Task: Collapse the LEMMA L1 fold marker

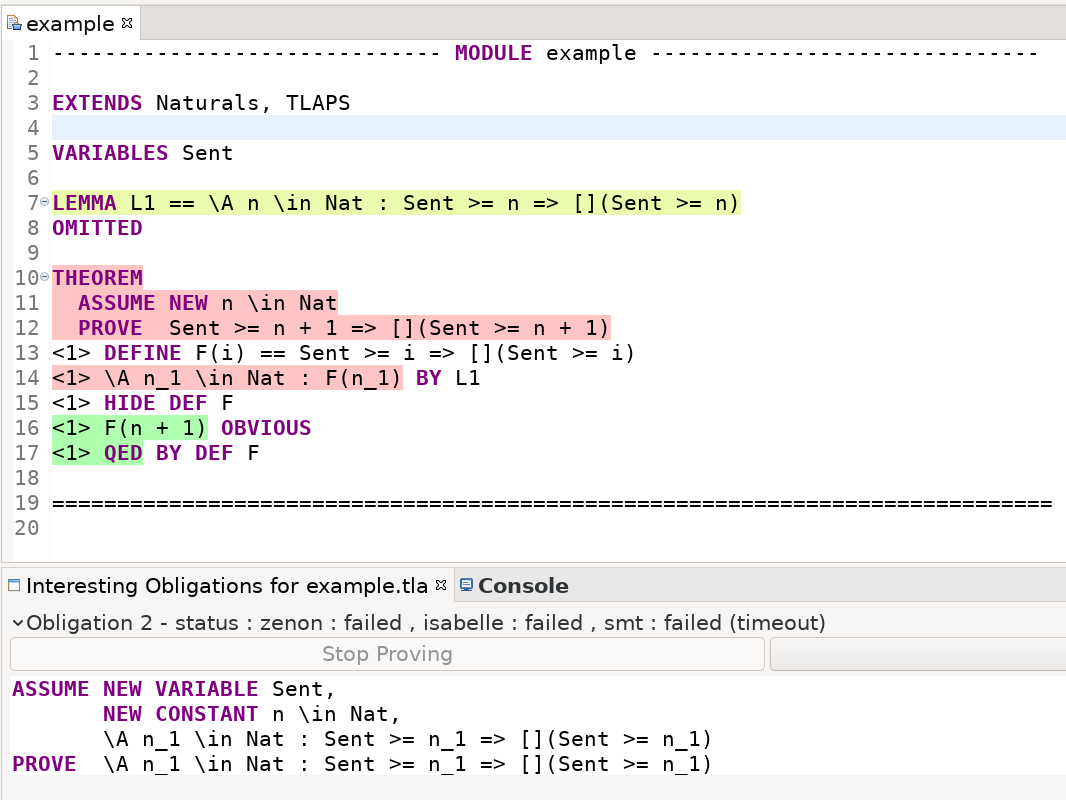Action: point(45,204)
